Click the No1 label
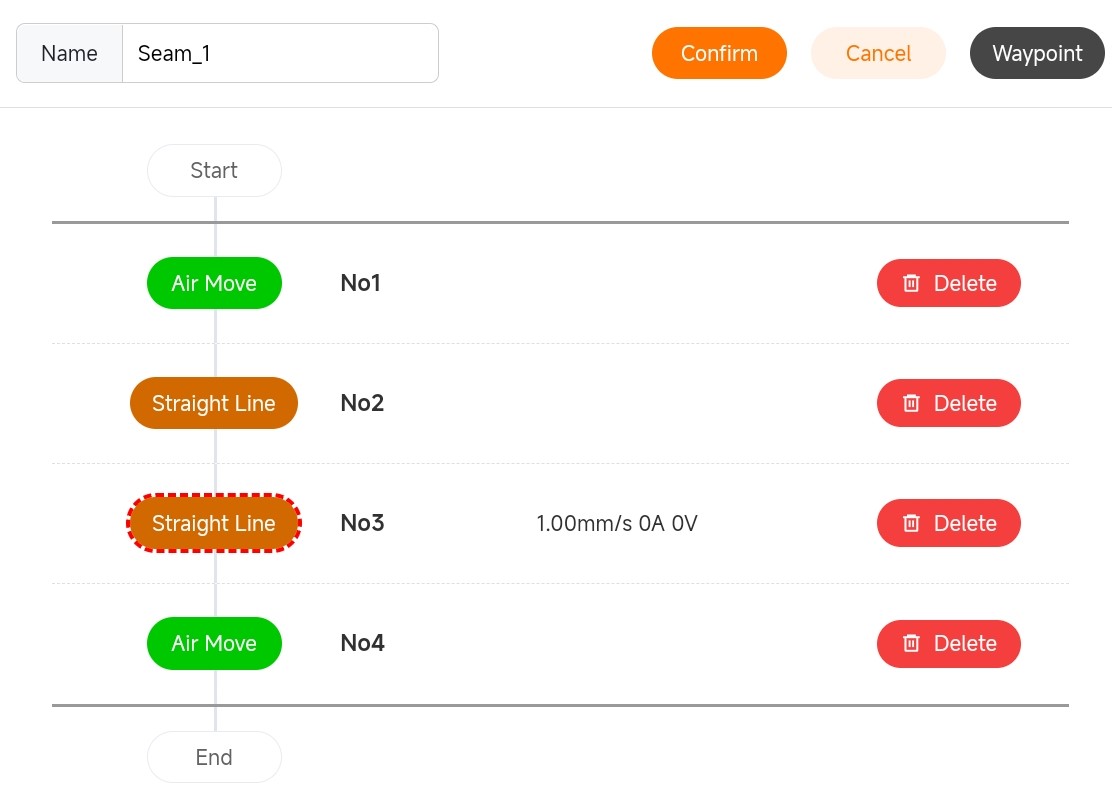1112x802 pixels. [361, 283]
